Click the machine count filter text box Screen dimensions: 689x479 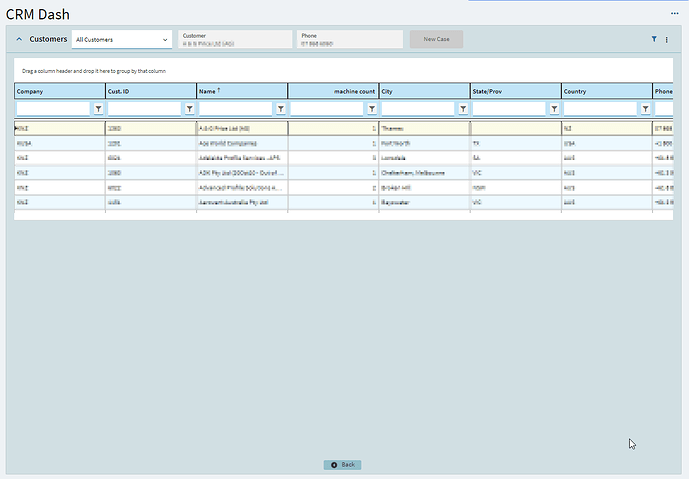327,109
